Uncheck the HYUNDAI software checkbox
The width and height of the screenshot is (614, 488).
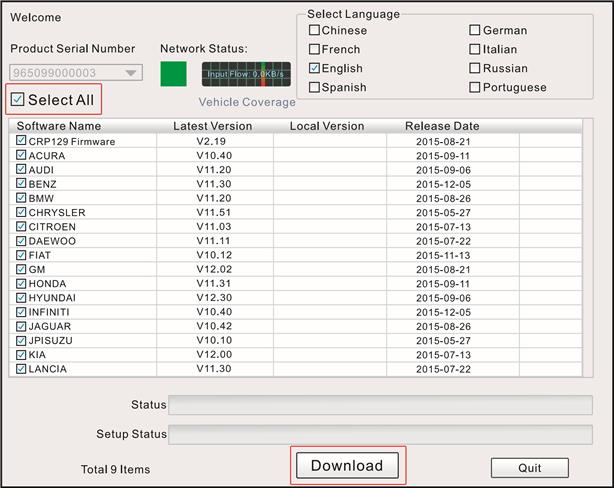pyautogui.click(x=21, y=298)
